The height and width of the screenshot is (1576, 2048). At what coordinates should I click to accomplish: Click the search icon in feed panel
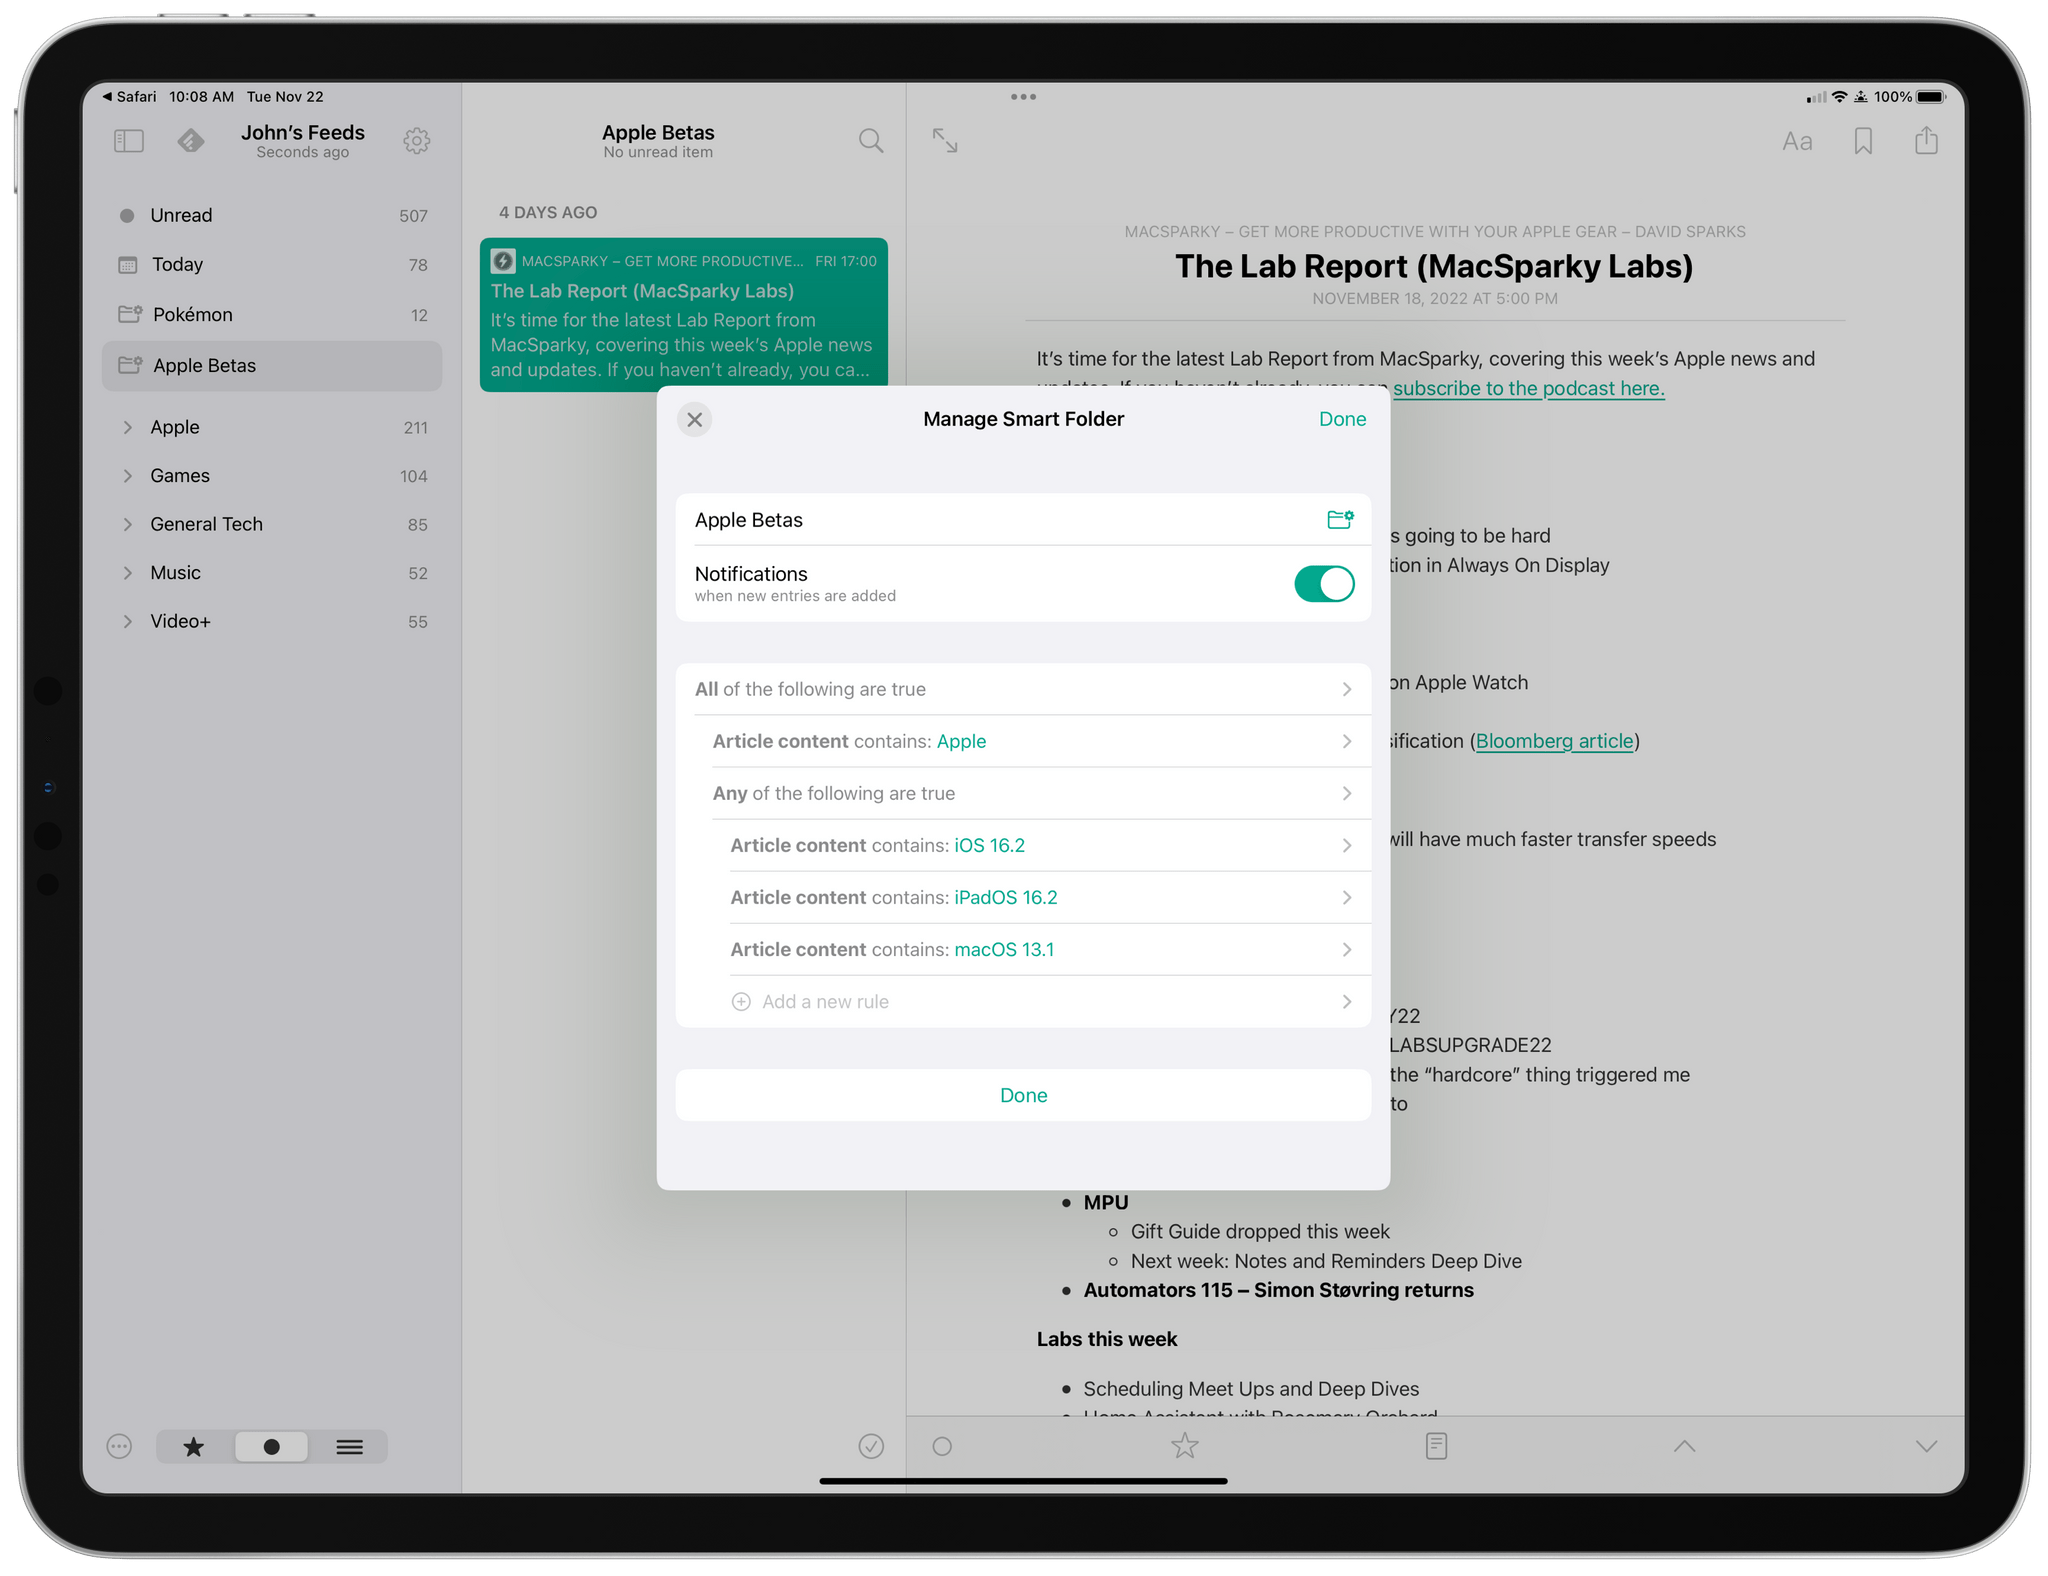tap(871, 141)
